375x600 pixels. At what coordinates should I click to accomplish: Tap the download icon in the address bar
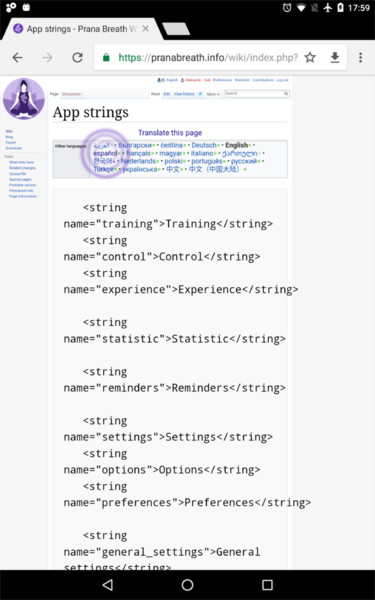[x=335, y=58]
